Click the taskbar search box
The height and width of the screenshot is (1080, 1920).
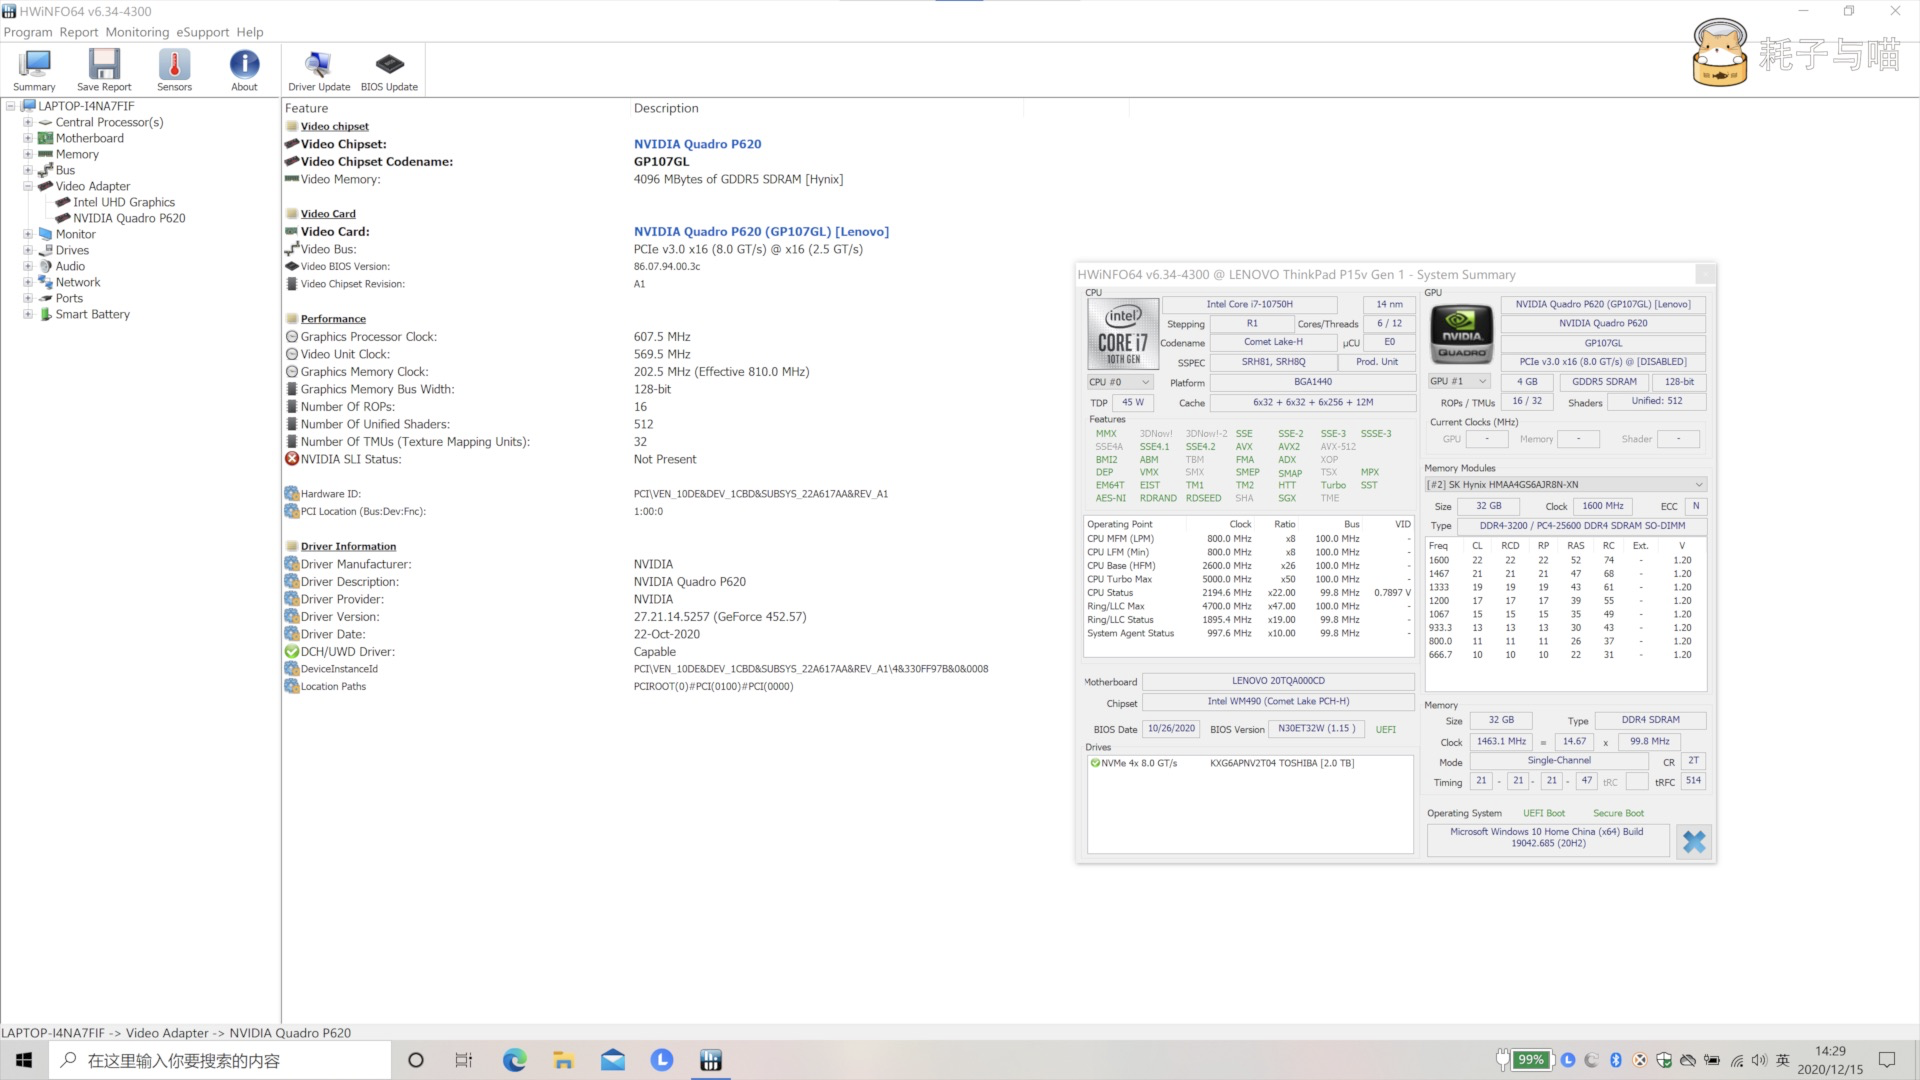click(x=220, y=1060)
